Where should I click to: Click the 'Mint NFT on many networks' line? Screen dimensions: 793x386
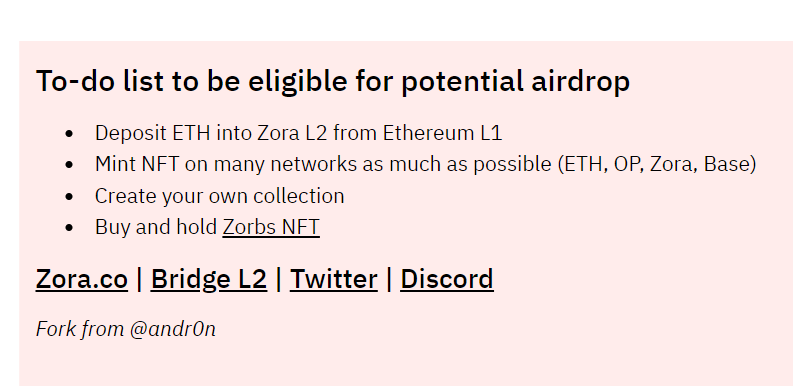click(x=425, y=164)
